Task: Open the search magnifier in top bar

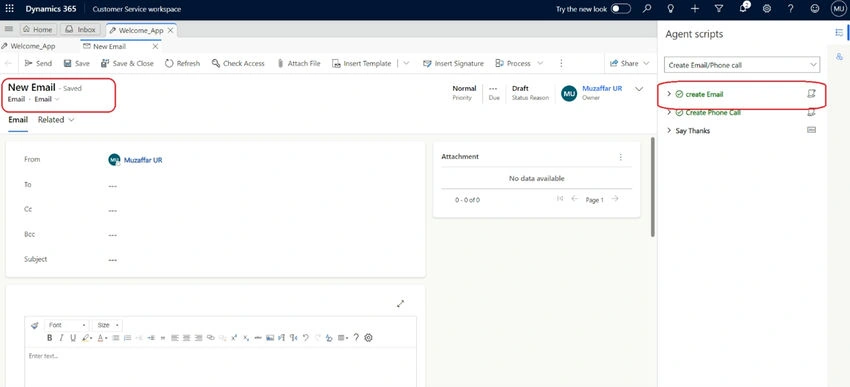Action: click(647, 9)
